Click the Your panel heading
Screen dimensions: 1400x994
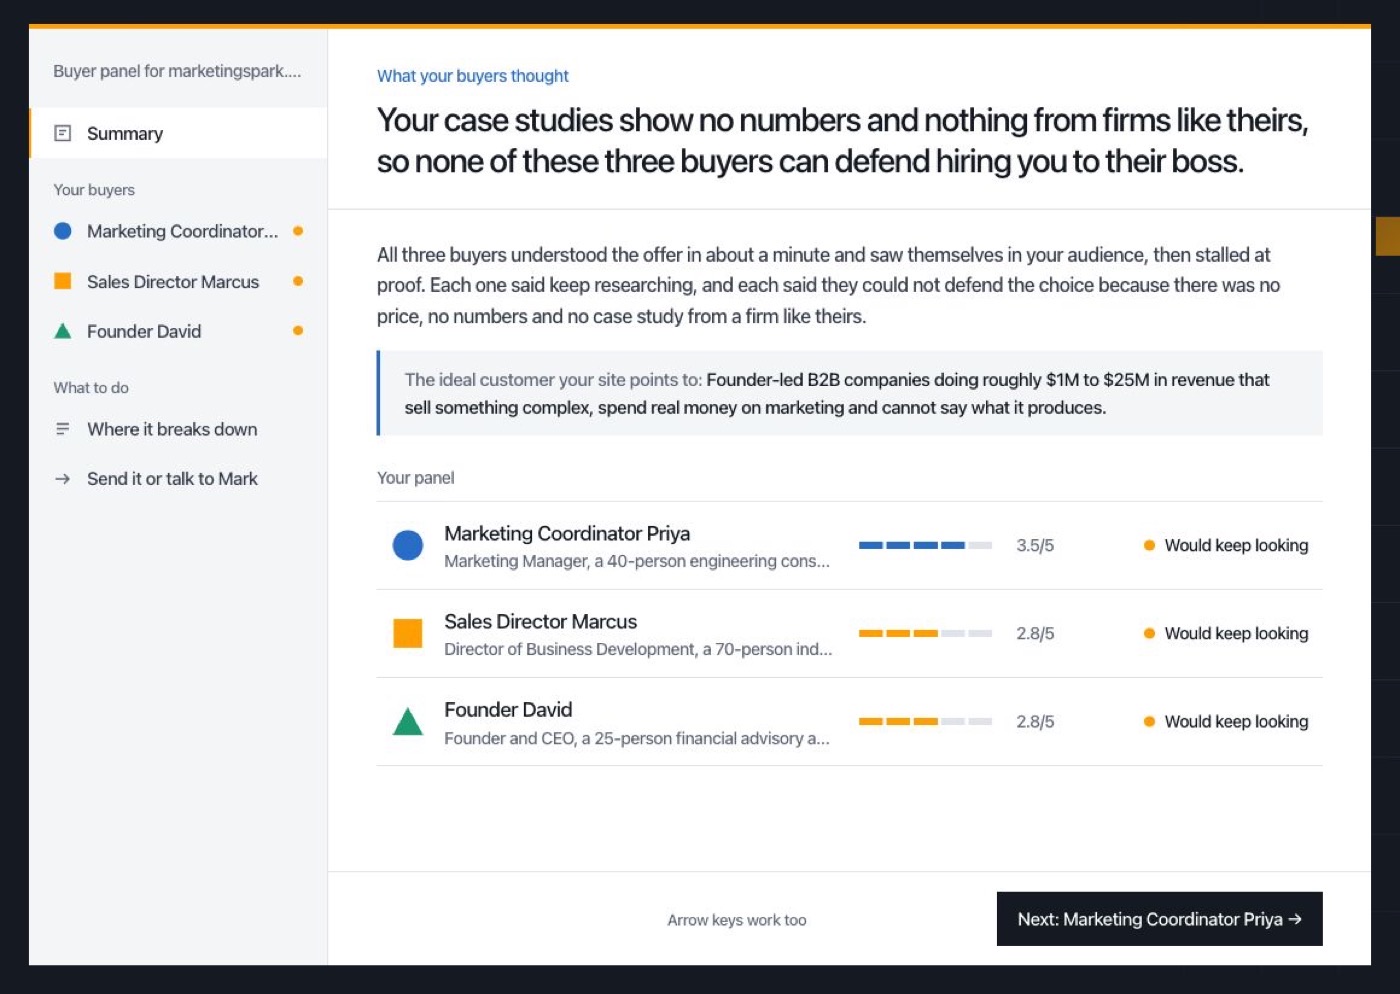click(x=415, y=478)
